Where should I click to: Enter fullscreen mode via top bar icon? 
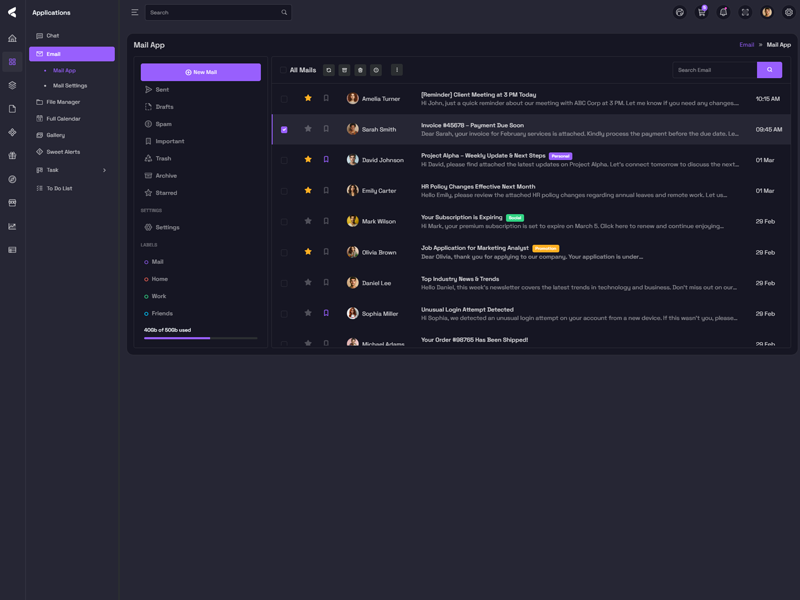click(745, 12)
